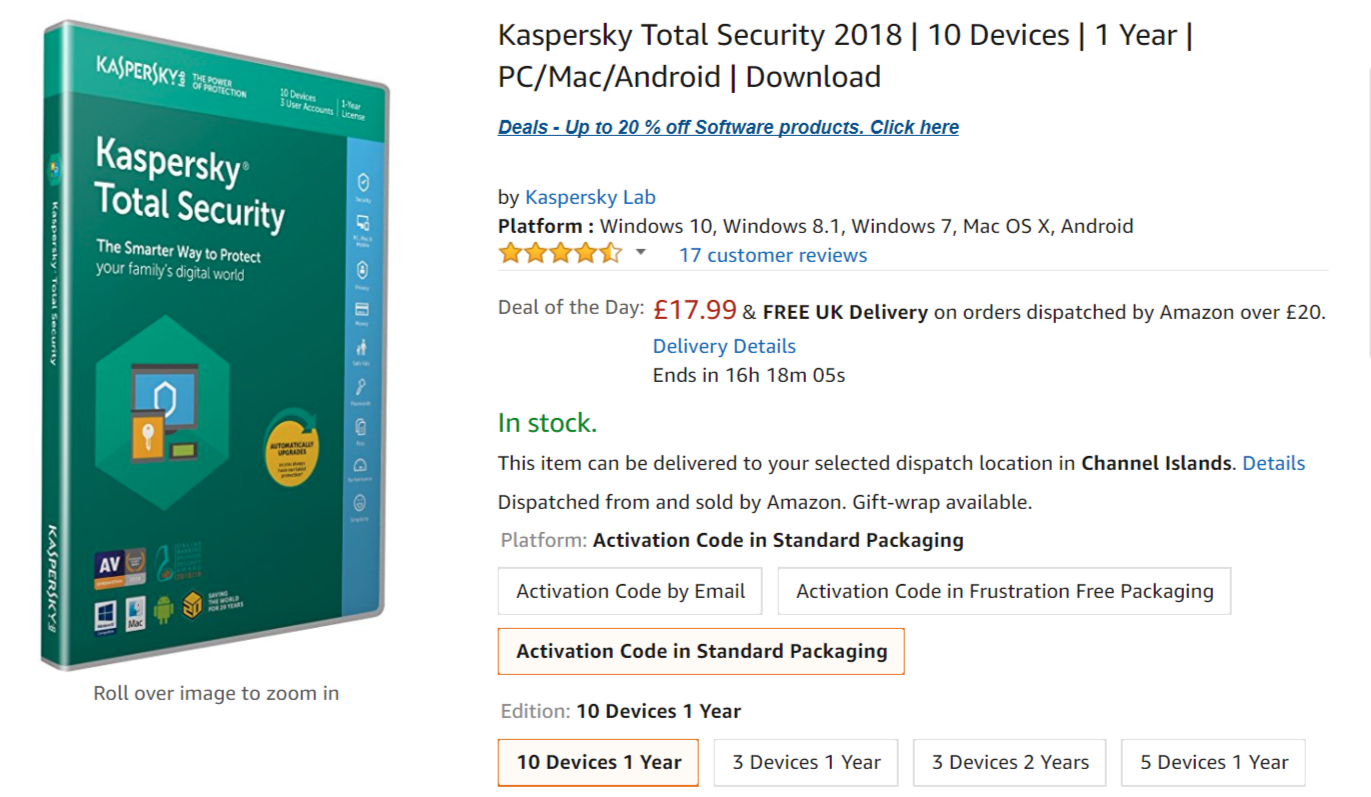Click the yellow Automatically Upgrades badge
Screen dimensions: 1371x797
point(292,446)
